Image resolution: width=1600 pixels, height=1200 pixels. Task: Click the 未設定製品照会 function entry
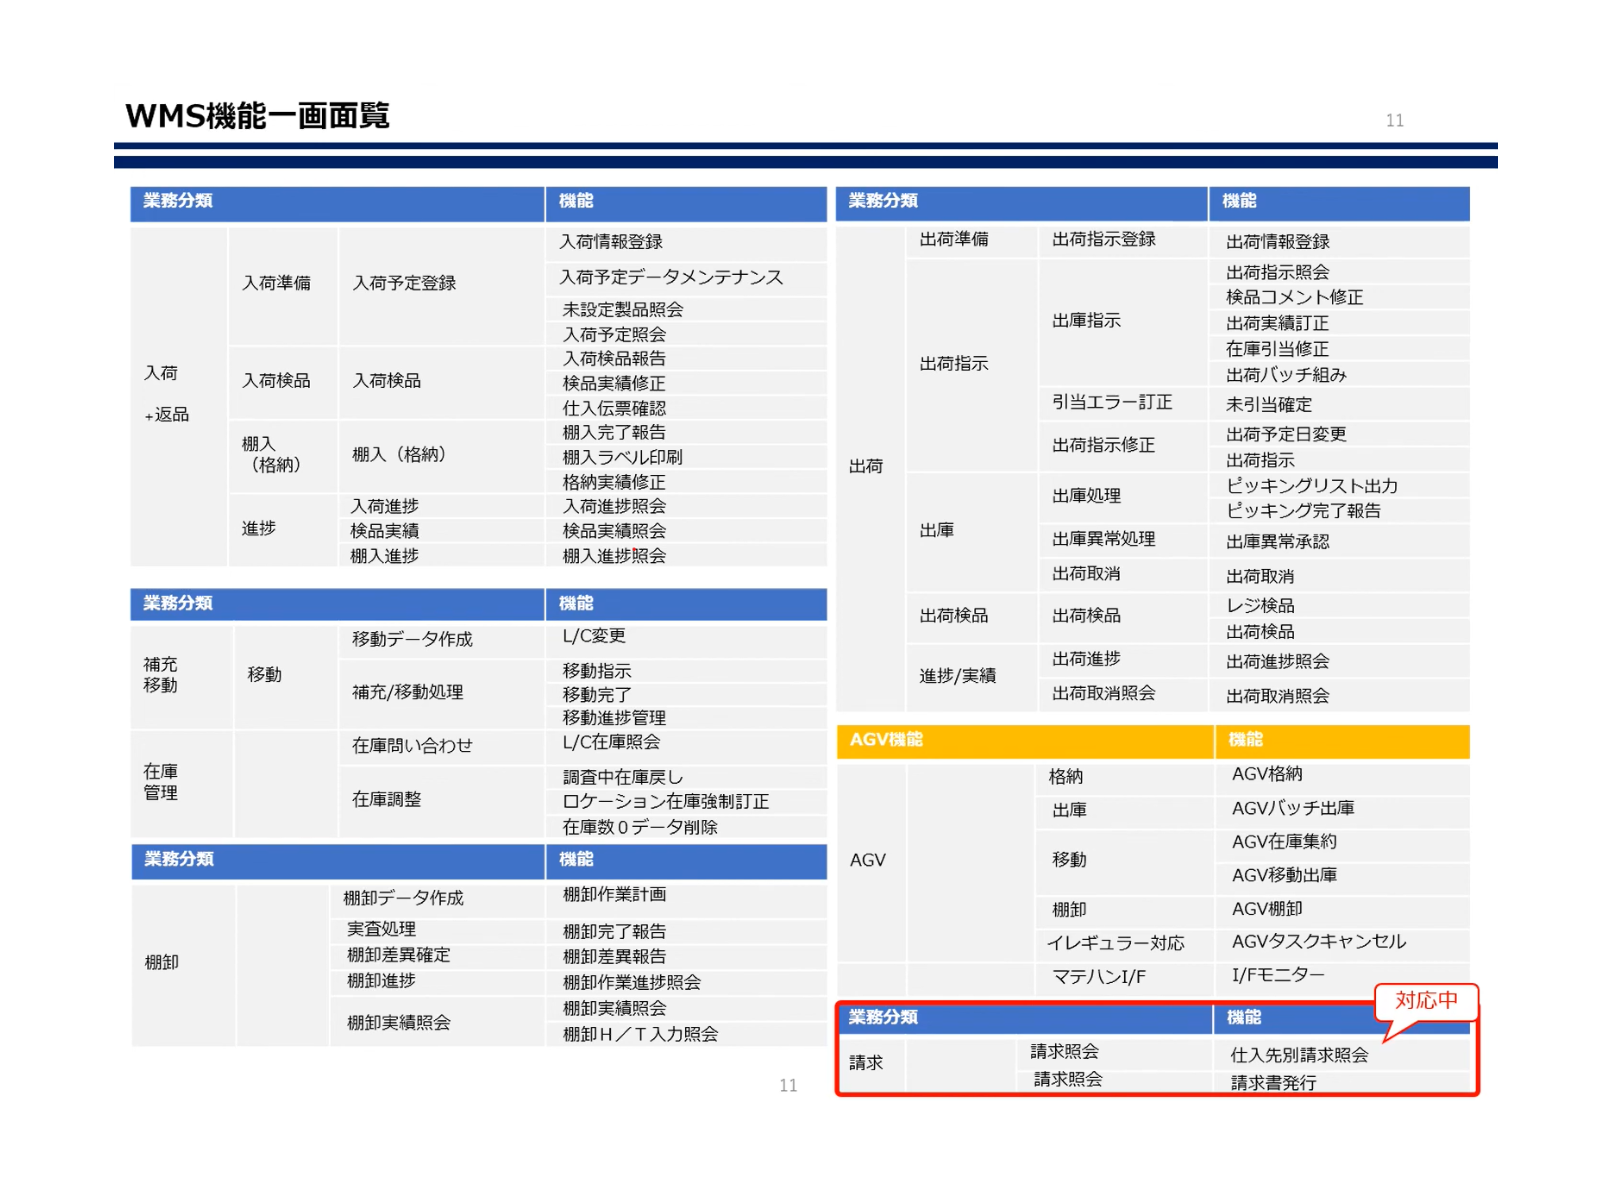click(623, 310)
